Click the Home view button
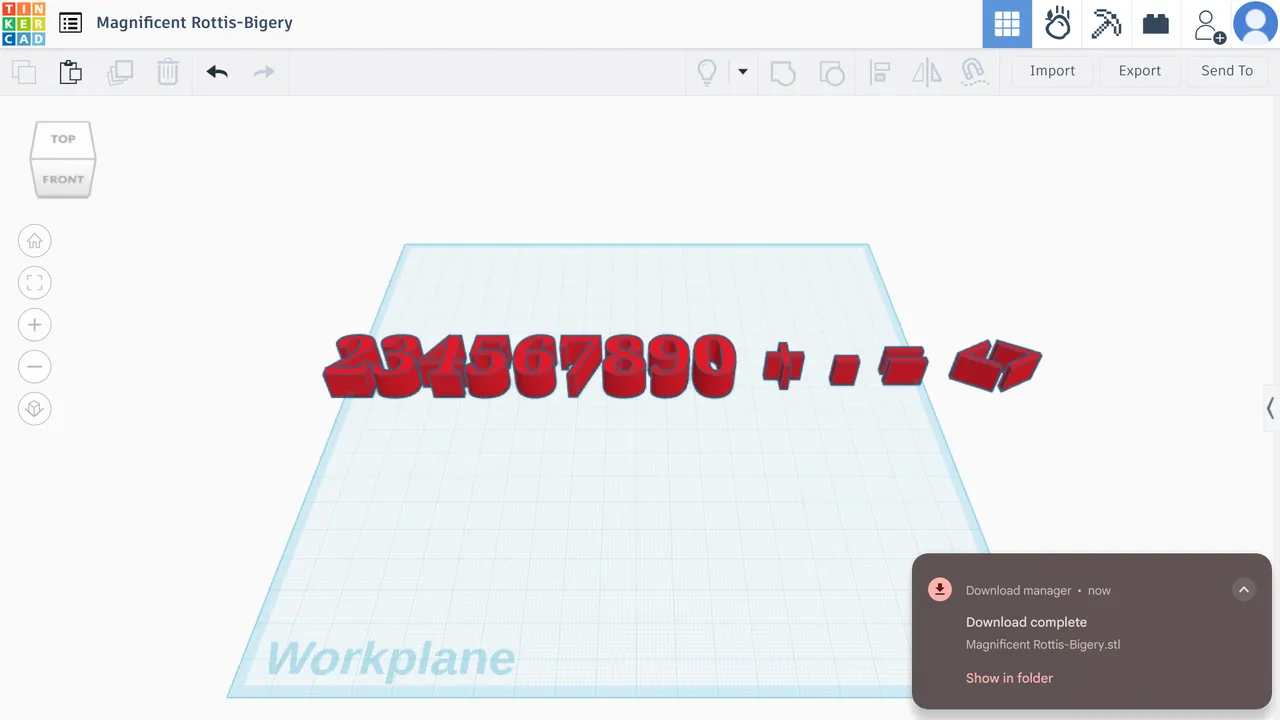Viewport: 1280px width, 720px height. [35, 241]
